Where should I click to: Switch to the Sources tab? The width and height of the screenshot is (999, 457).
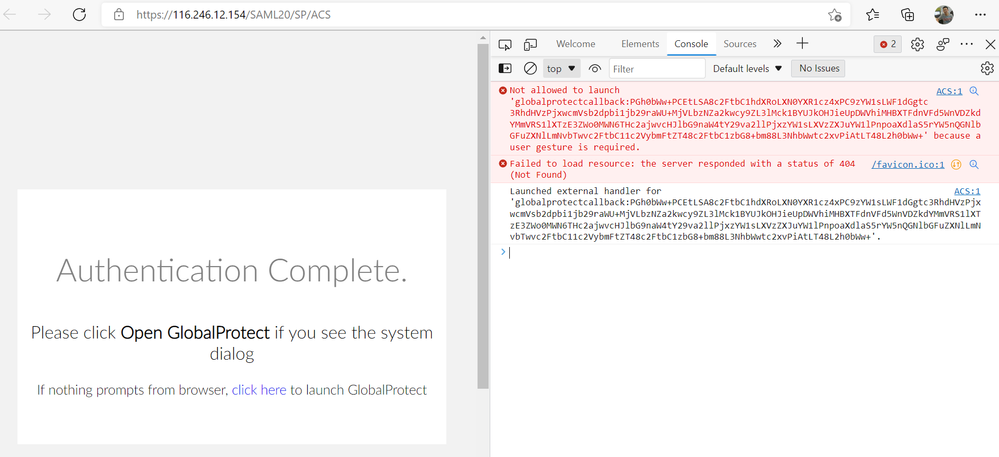[x=740, y=44]
